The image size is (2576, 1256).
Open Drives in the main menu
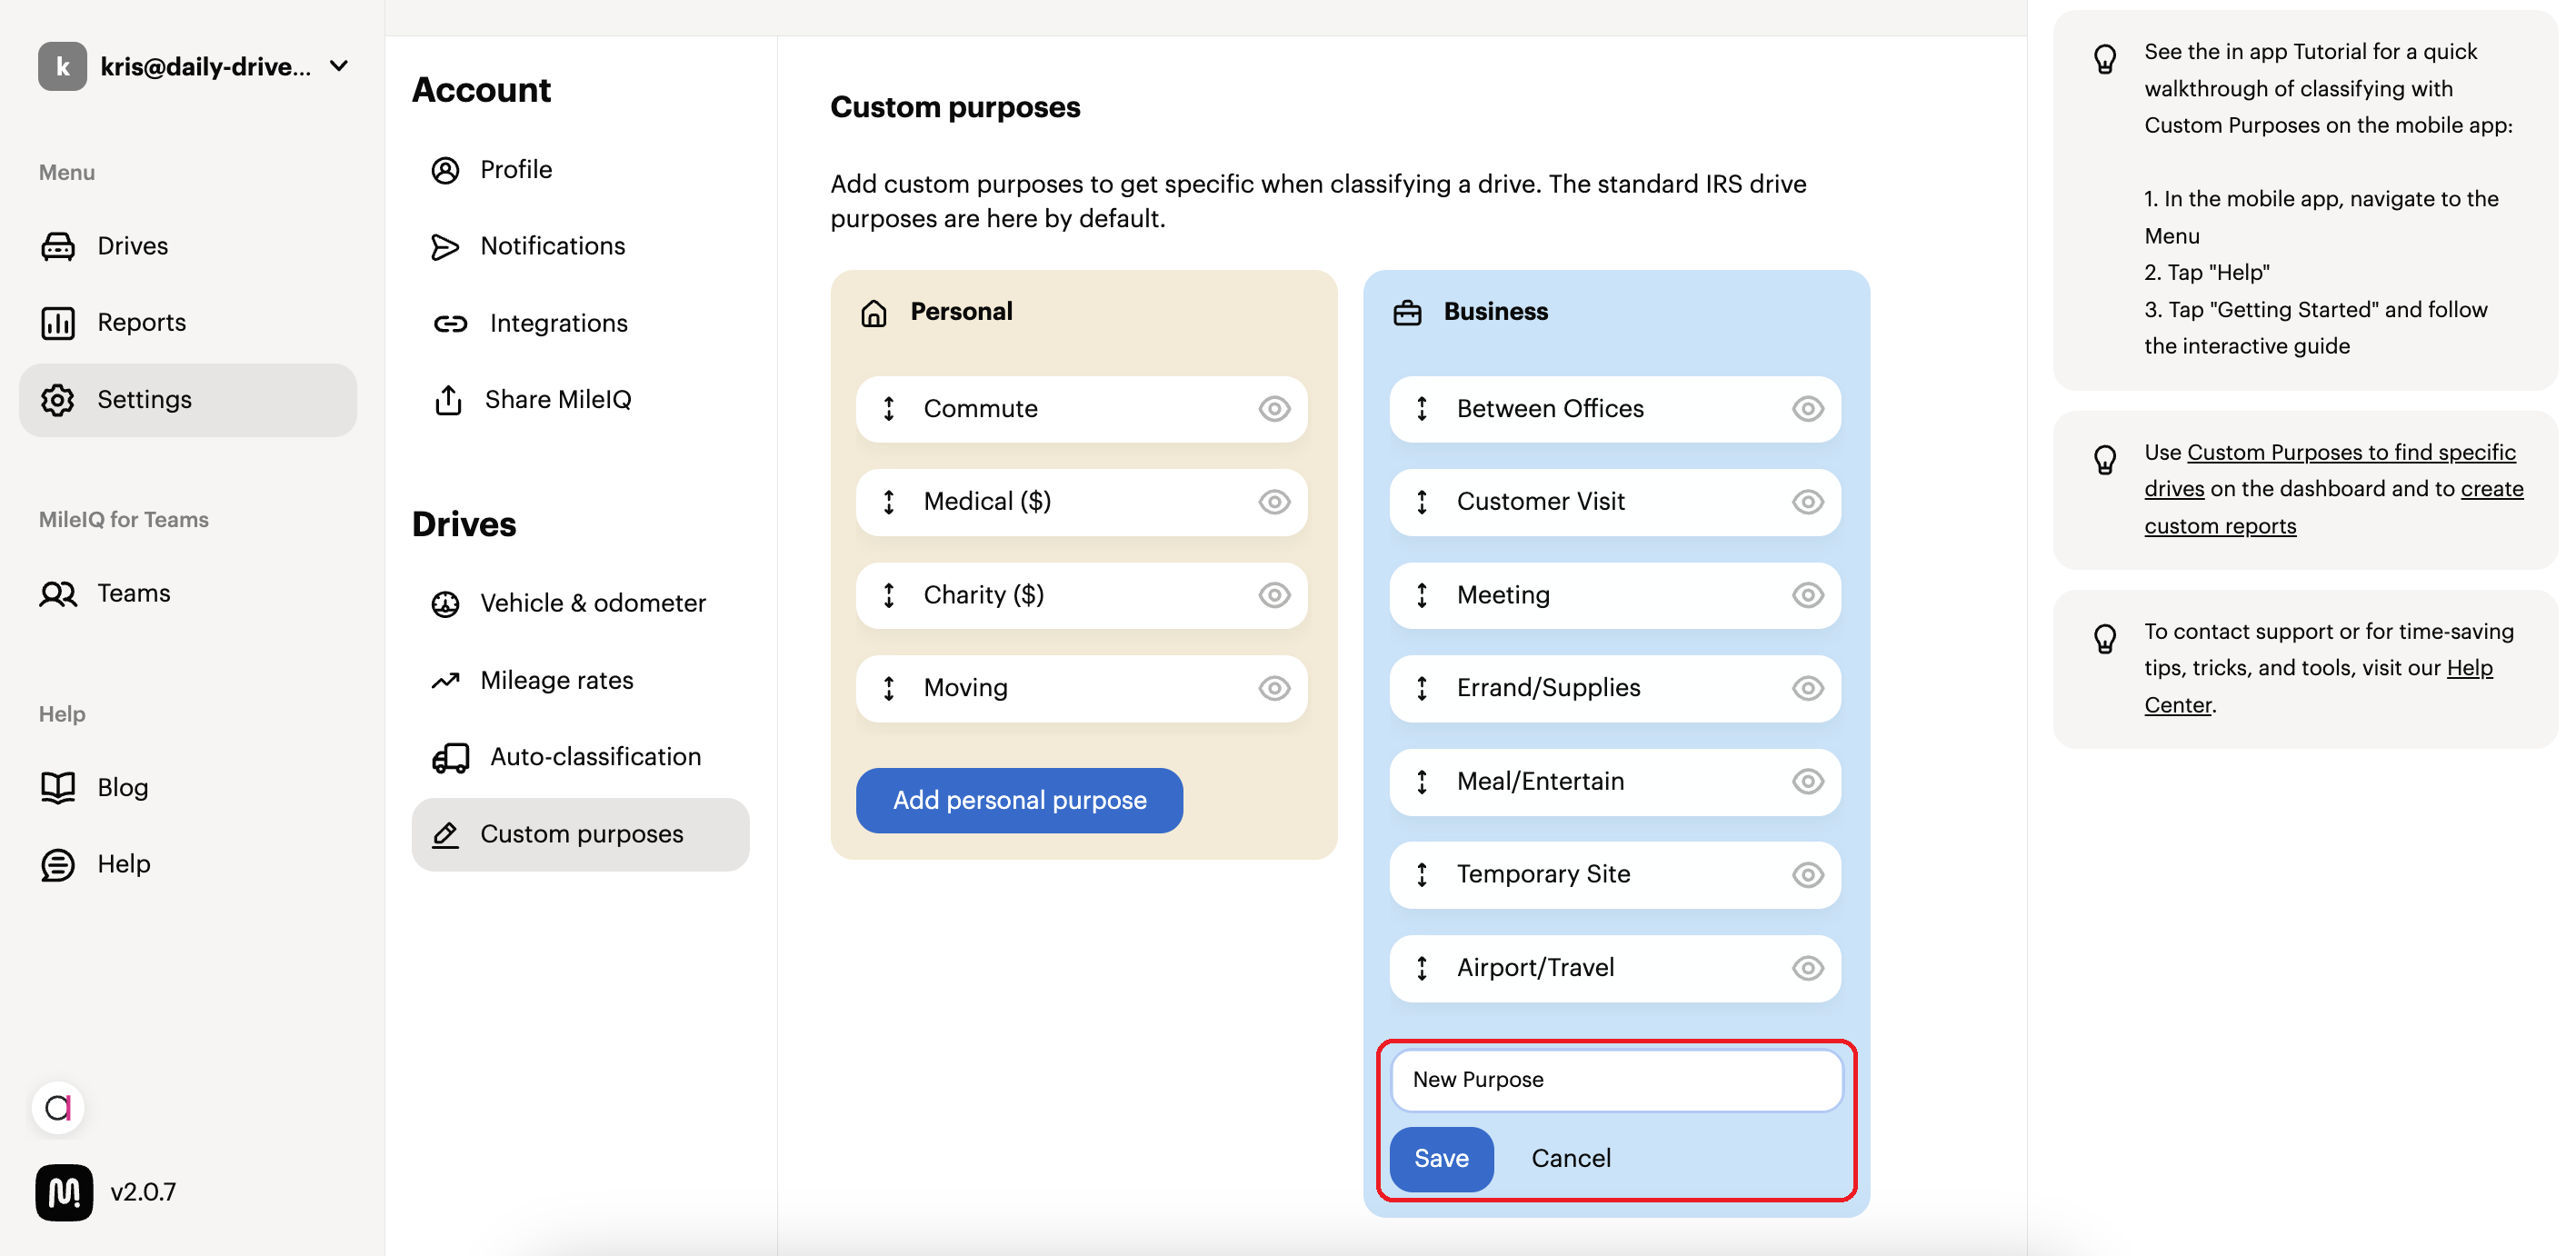pyautogui.click(x=188, y=246)
